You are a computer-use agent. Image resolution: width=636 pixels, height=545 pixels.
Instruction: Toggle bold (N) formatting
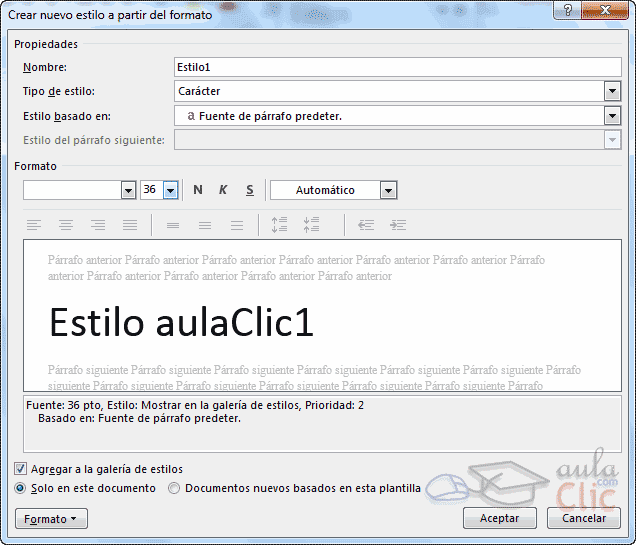[x=198, y=190]
